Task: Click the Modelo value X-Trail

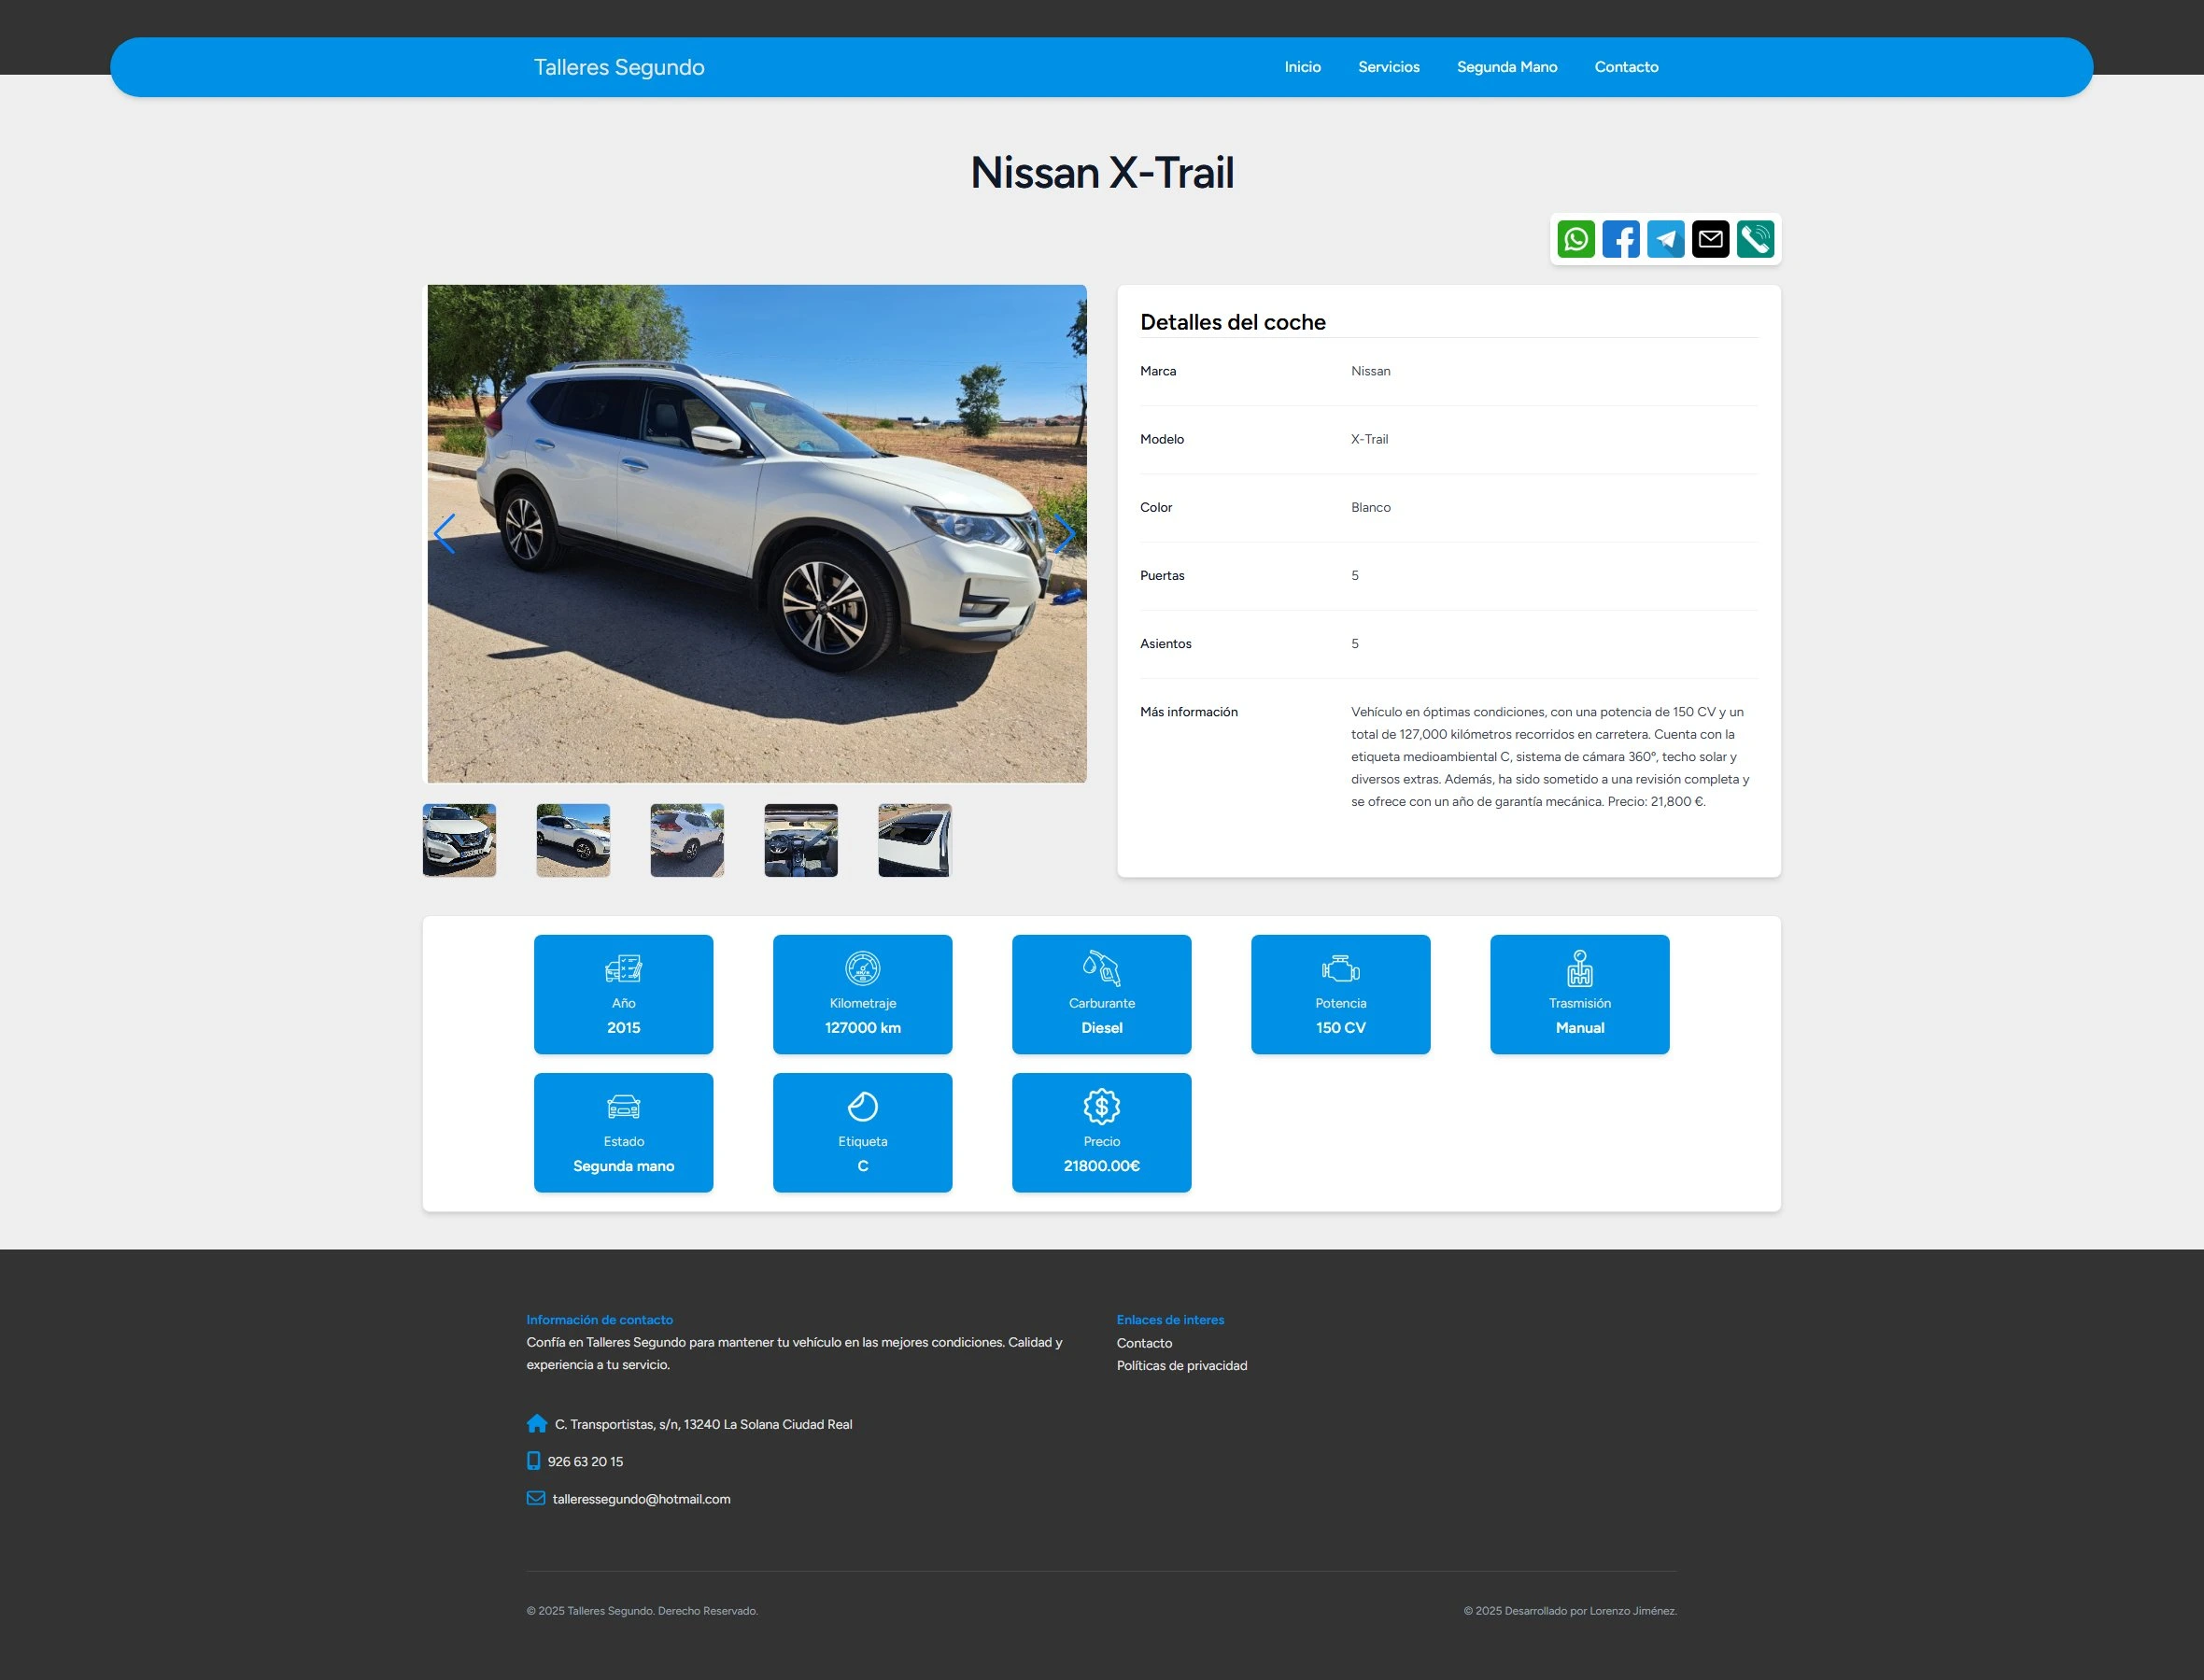Action: [x=1370, y=439]
